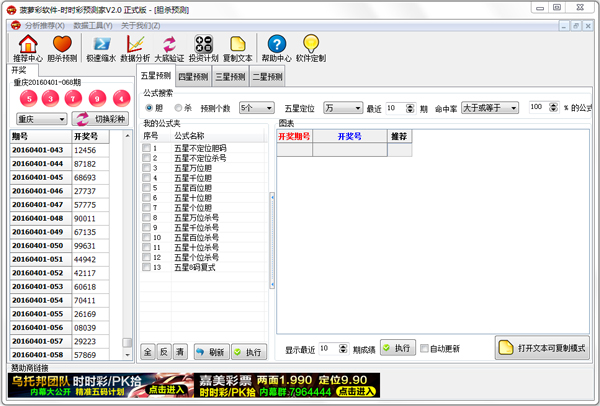Click the draw list scrollbar up arrow
The height and width of the screenshot is (406, 600).
coord(127,135)
